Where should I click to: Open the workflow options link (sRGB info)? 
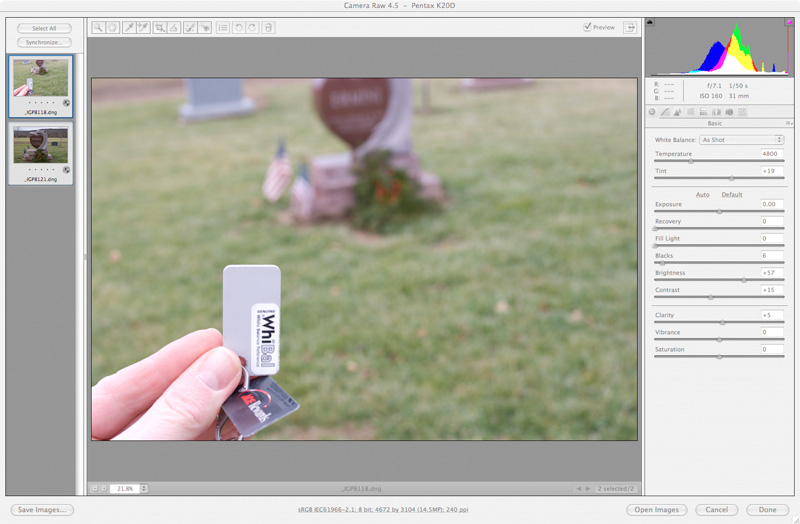(x=399, y=510)
